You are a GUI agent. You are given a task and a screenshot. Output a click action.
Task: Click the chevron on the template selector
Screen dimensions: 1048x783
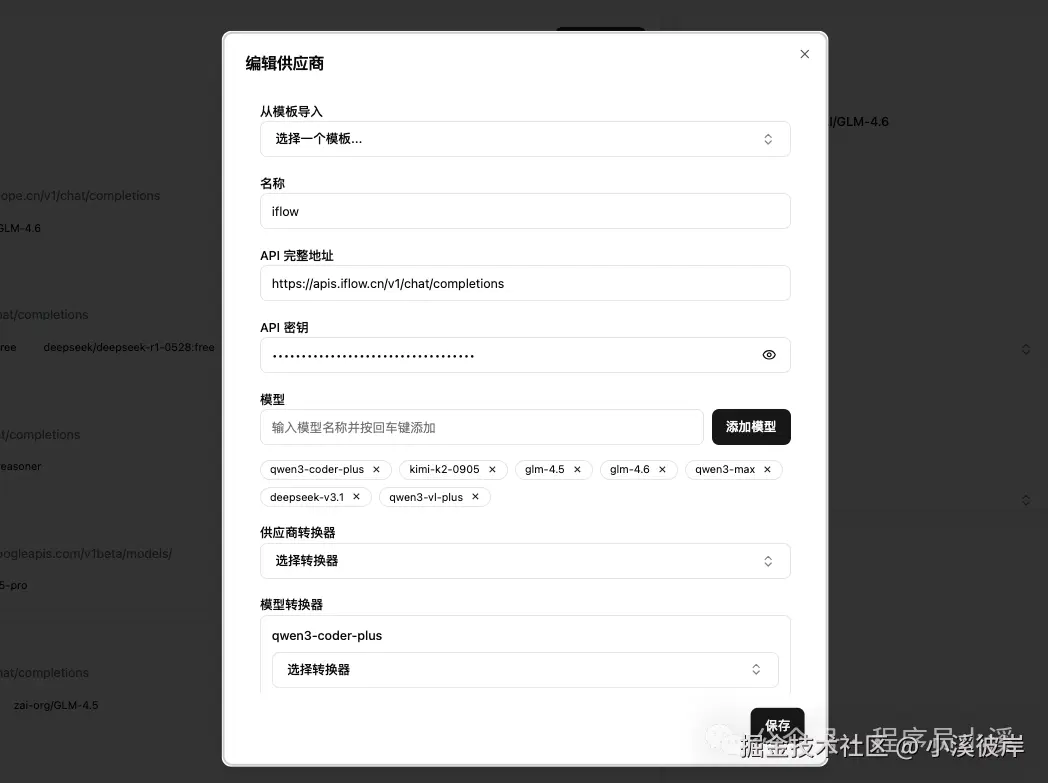[x=768, y=139]
